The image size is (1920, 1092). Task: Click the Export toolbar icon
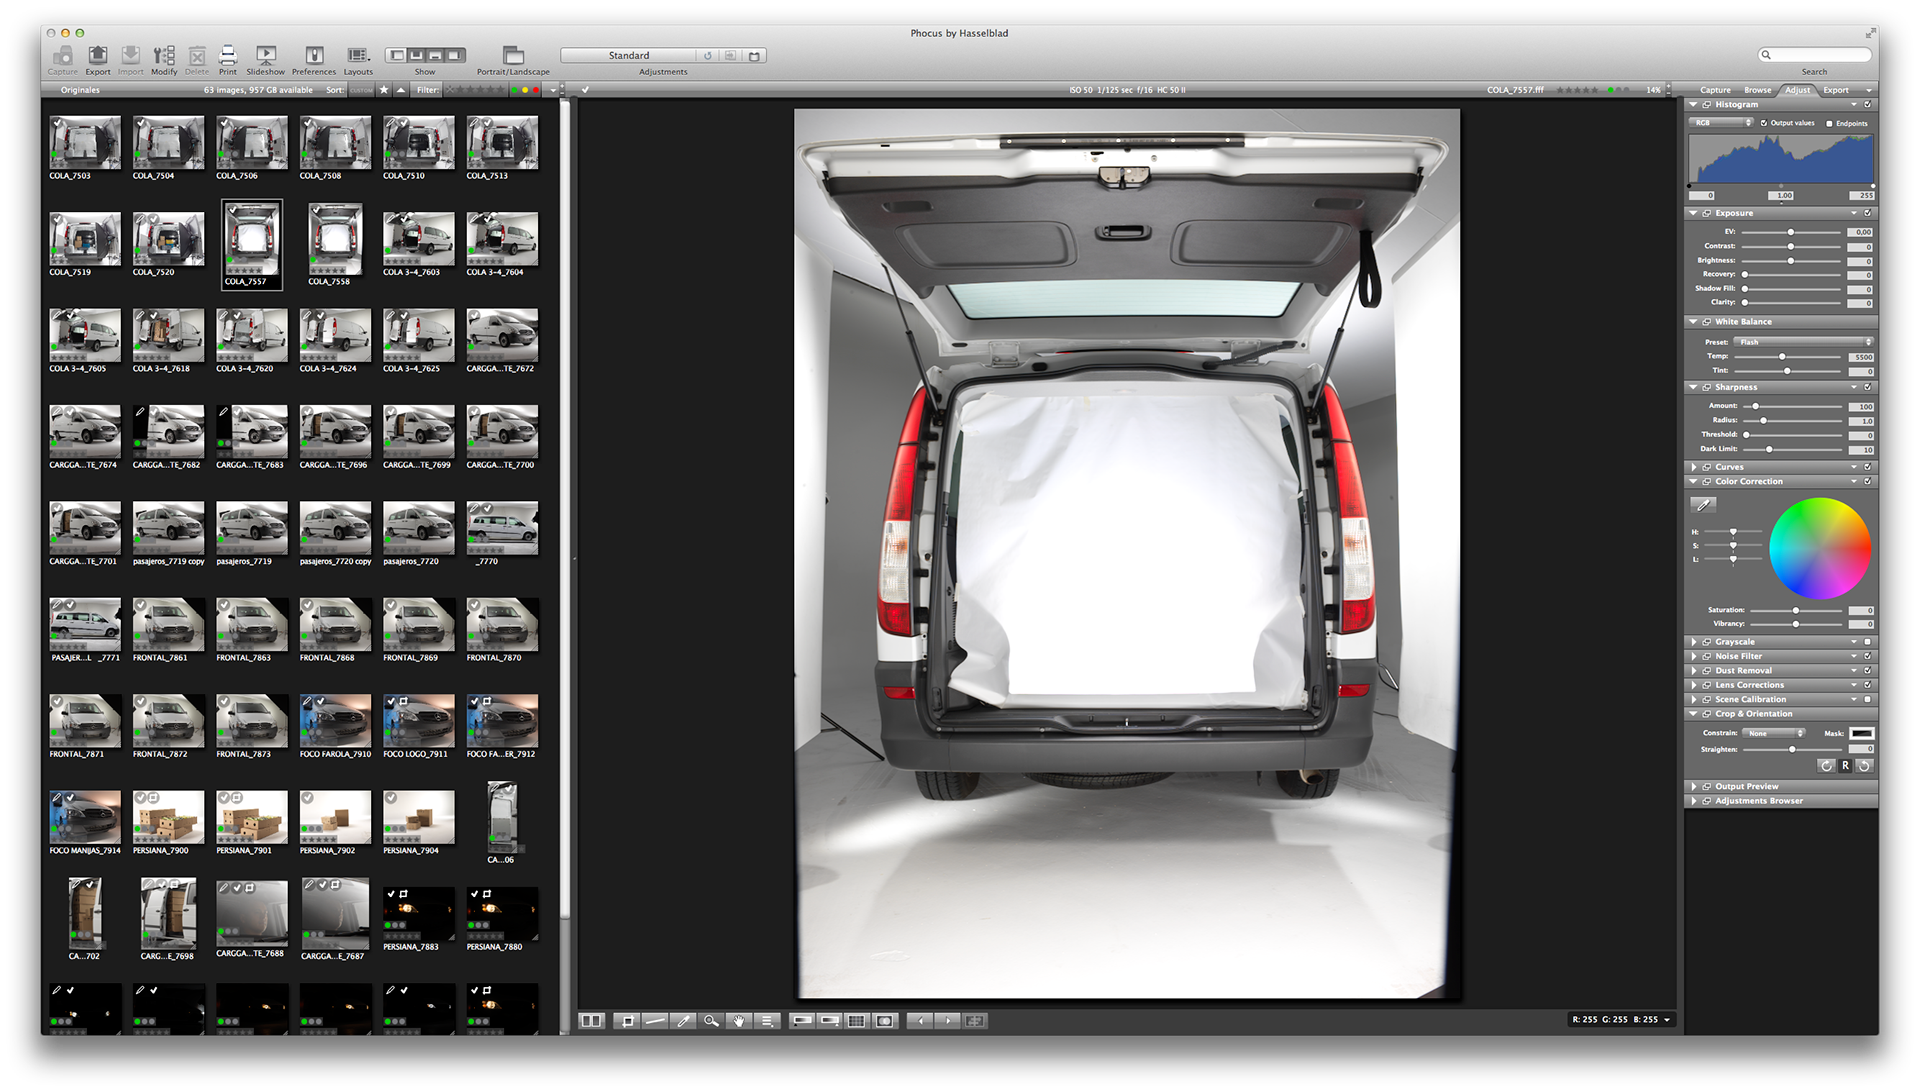(97, 56)
